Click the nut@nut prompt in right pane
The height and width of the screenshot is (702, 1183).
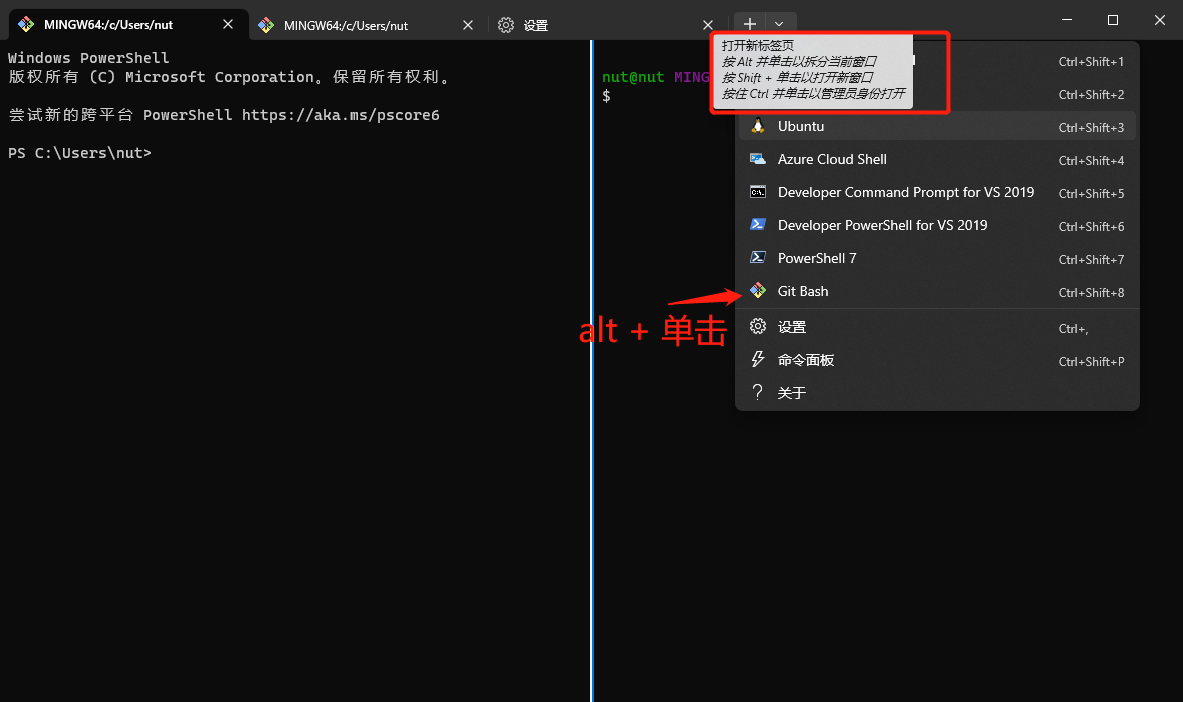[633, 77]
